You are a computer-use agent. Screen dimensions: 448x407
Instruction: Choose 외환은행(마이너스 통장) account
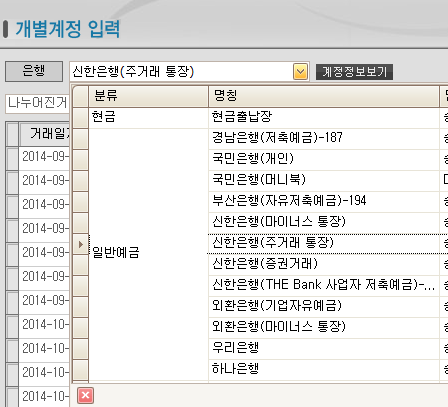tap(324, 327)
